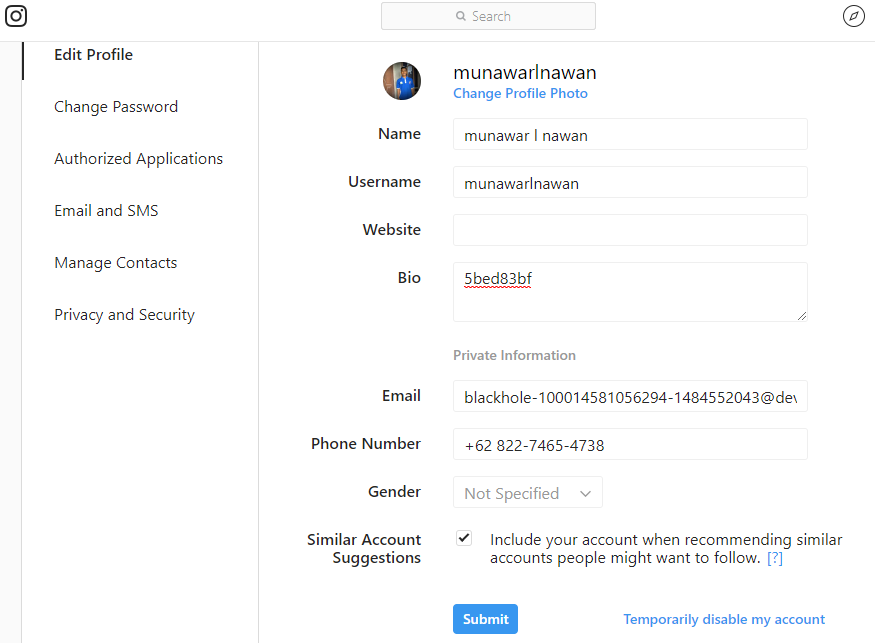
Task: Click into the Name field
Action: (630, 134)
